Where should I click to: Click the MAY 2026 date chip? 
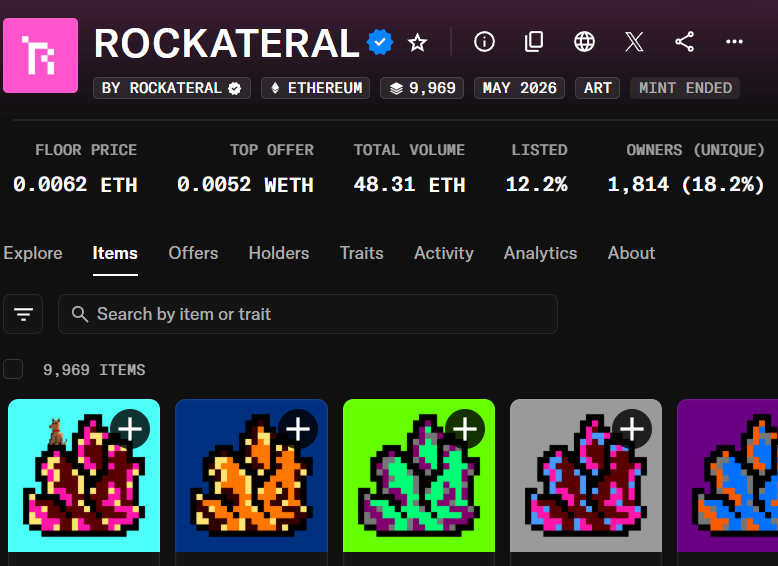point(519,88)
